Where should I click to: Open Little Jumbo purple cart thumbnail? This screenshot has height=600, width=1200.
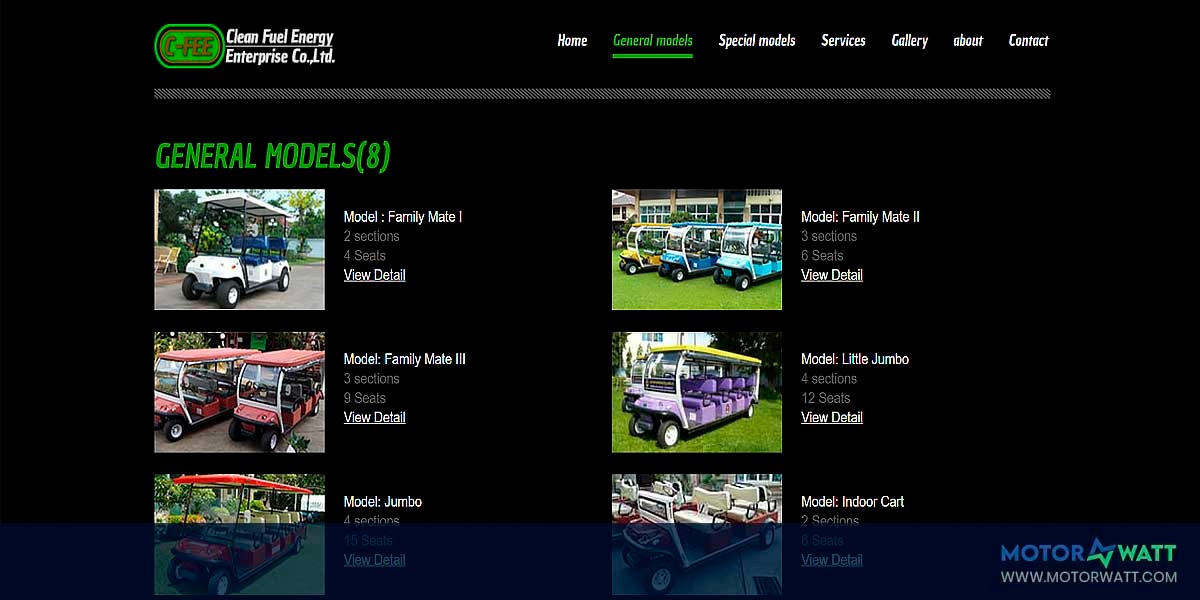click(x=696, y=392)
